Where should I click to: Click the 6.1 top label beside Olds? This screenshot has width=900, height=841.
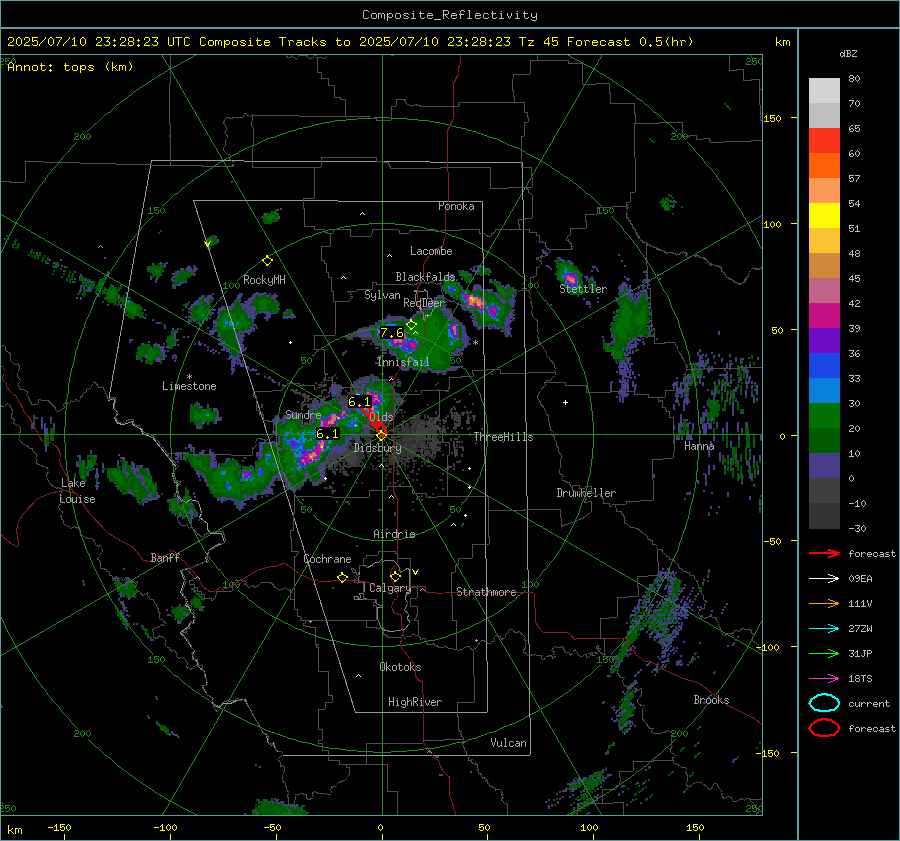point(360,402)
